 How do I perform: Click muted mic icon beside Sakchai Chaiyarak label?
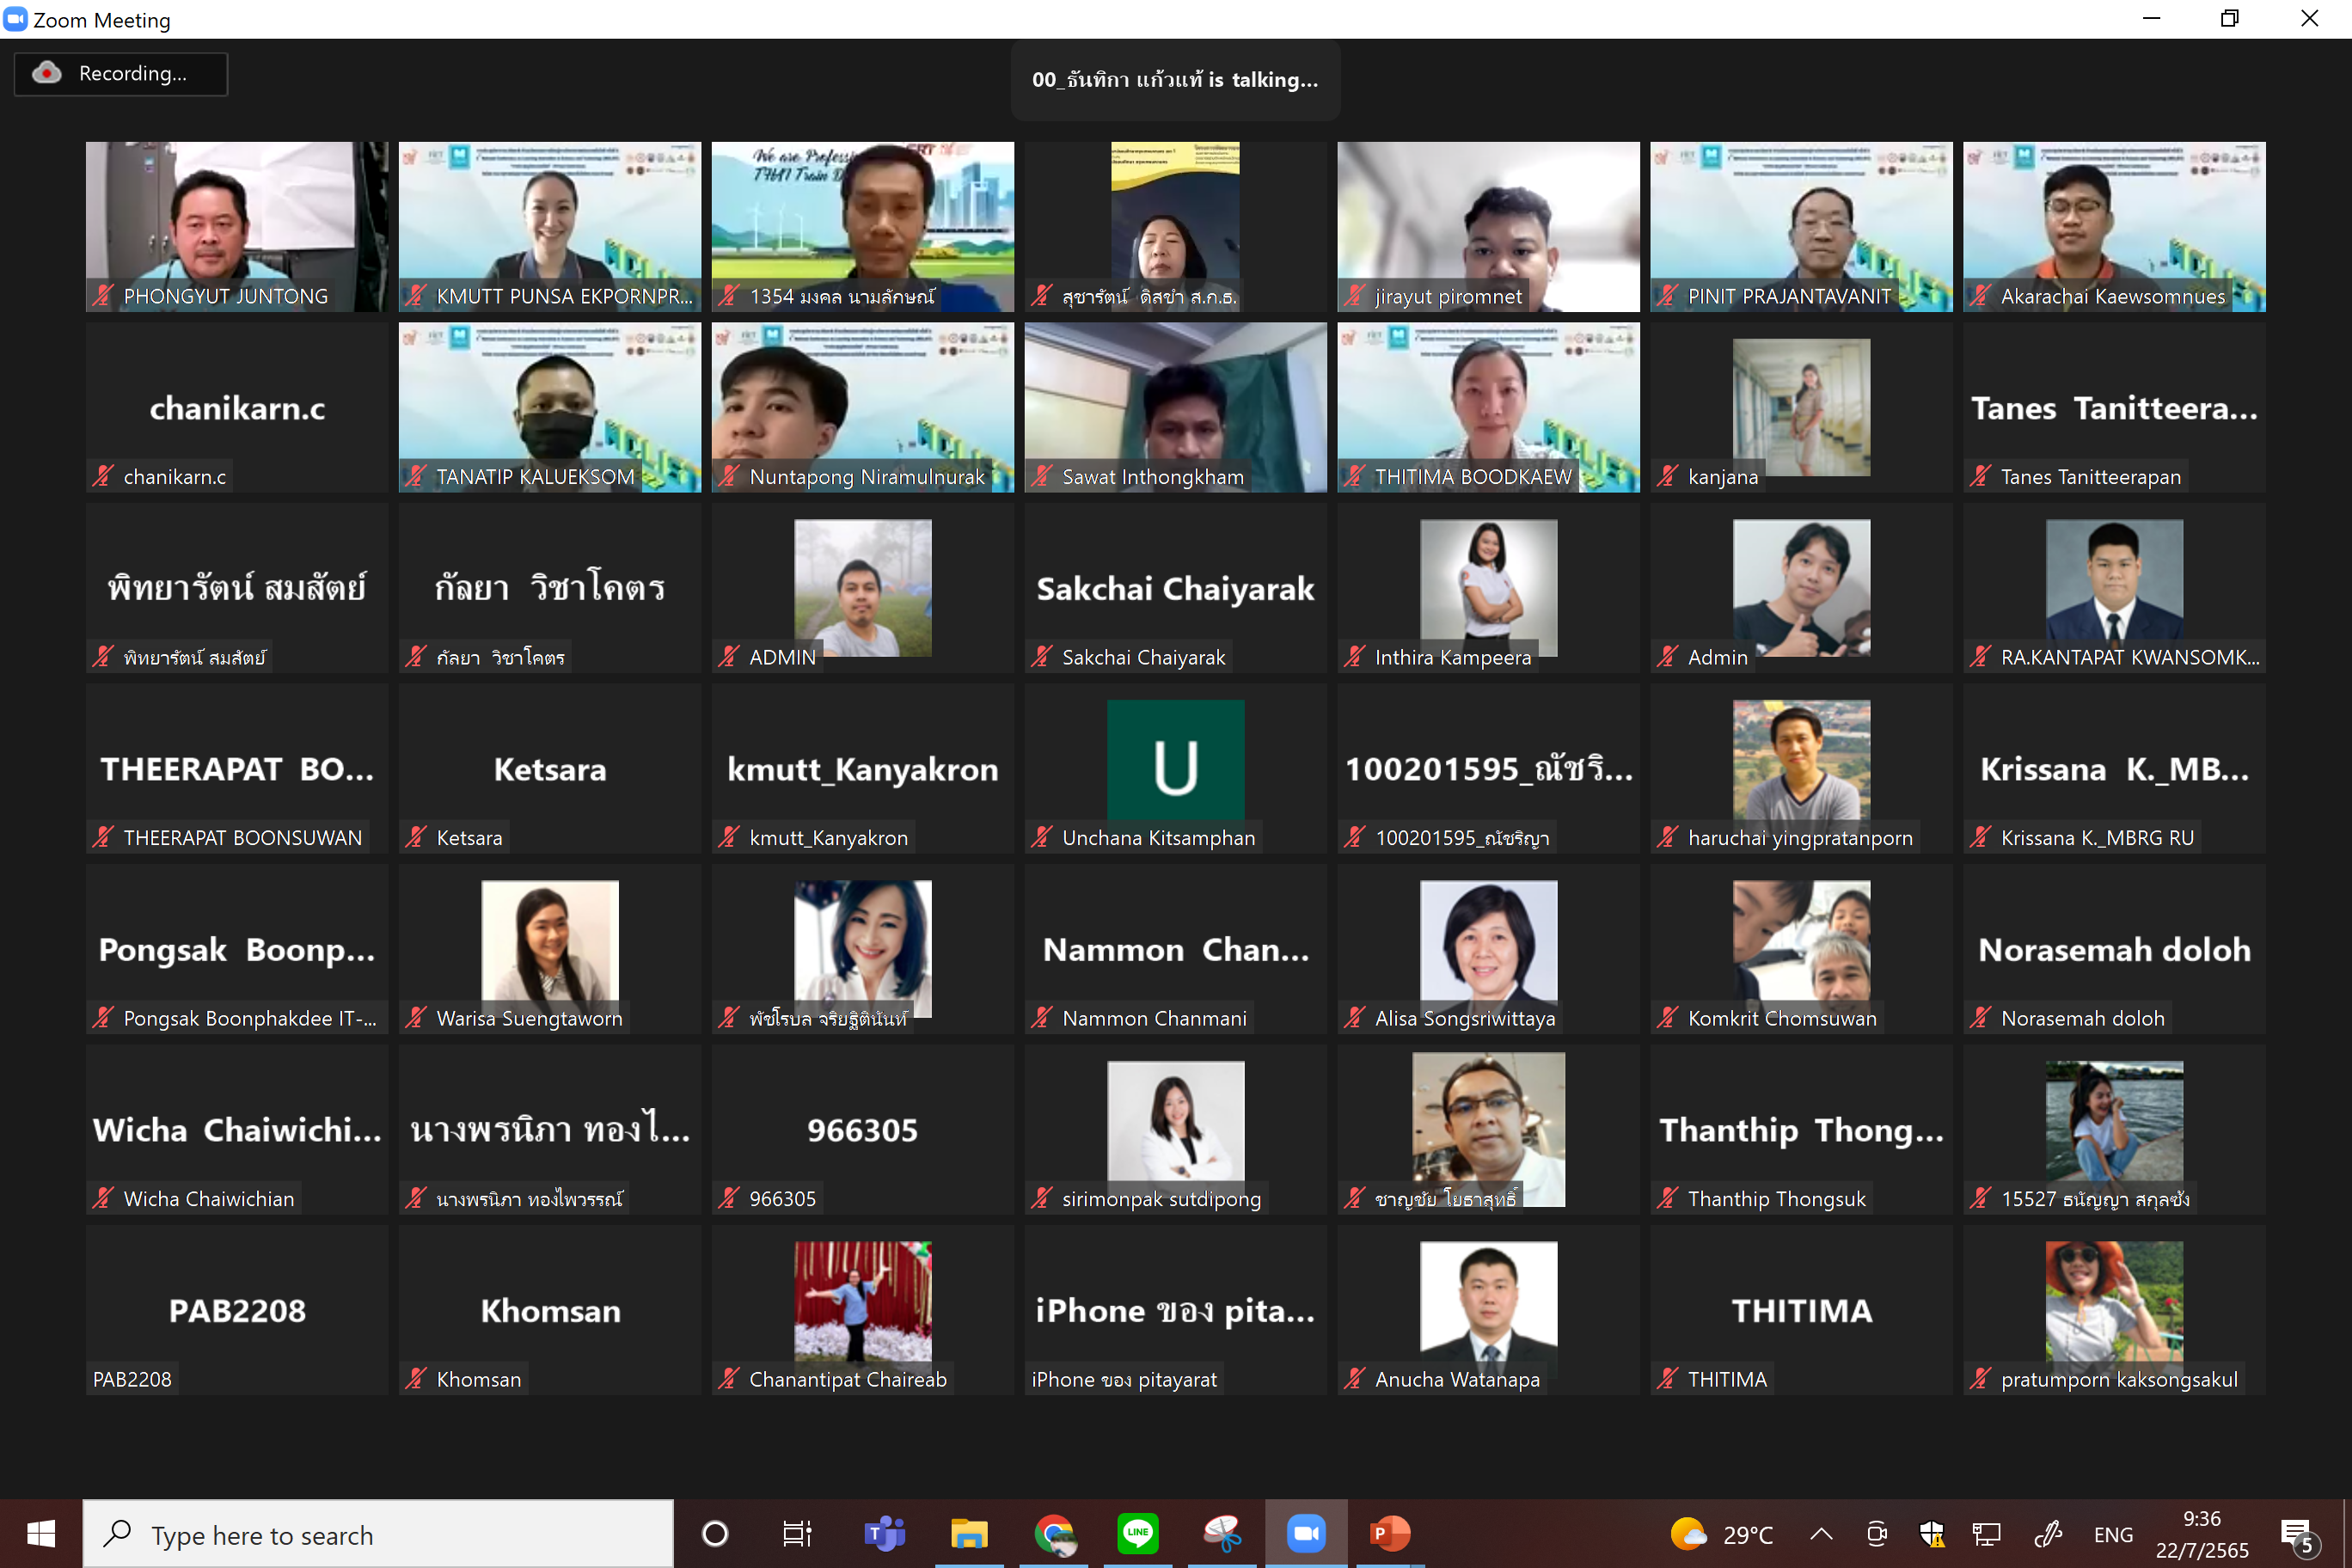click(1042, 657)
